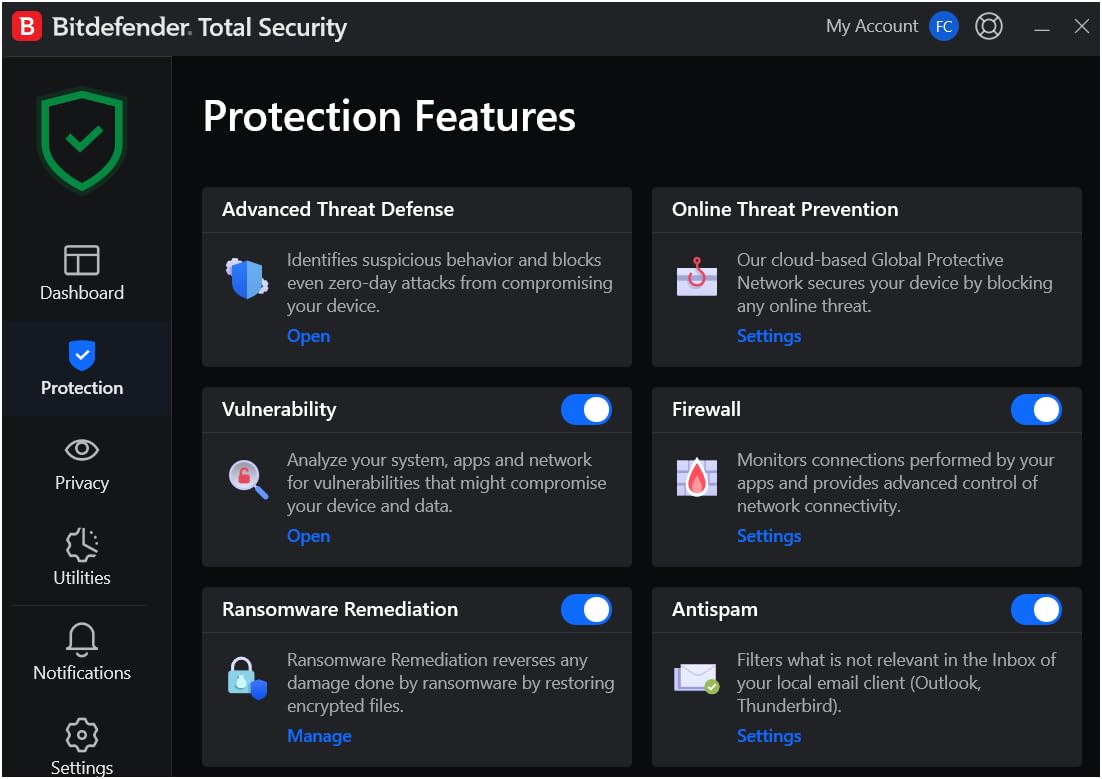Image resolution: width=1102 pixels, height=779 pixels.
Task: Click Manage under Ransomware Remediation
Action: coord(319,736)
